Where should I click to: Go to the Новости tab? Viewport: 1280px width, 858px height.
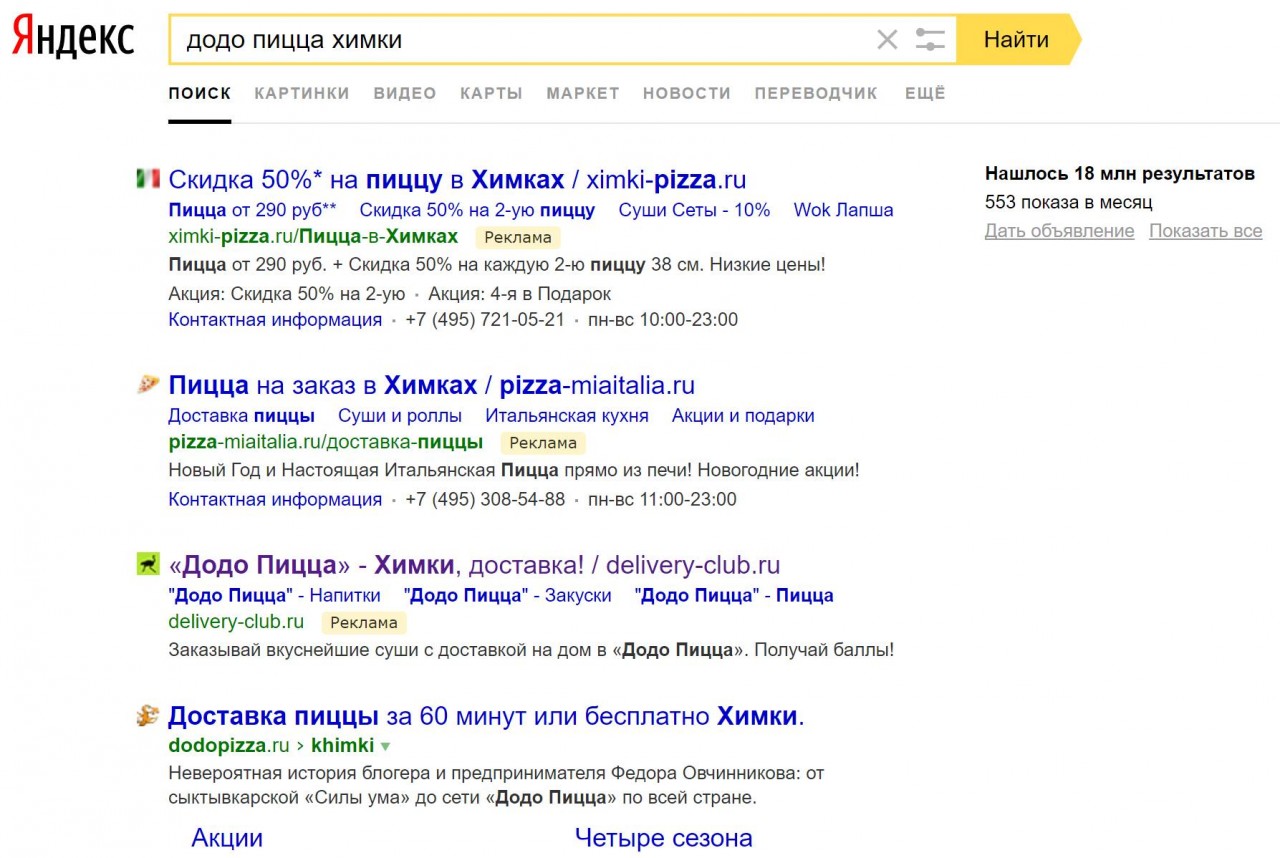687,93
